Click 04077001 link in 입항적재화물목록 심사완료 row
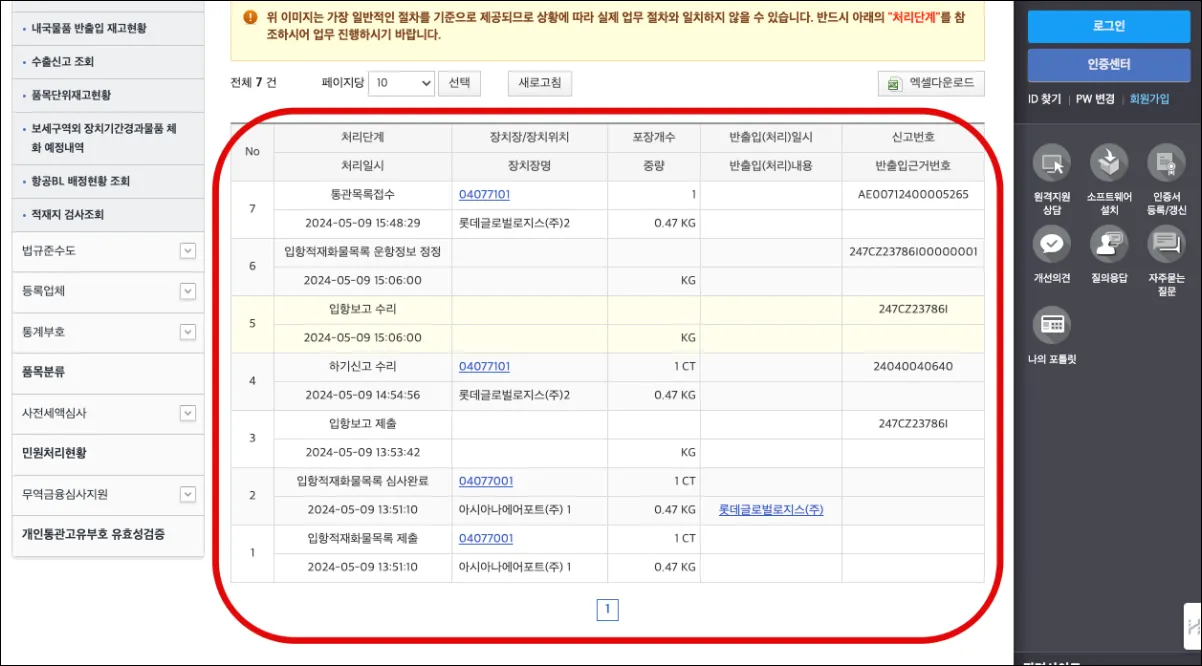This screenshot has width=1202, height=666. point(486,481)
